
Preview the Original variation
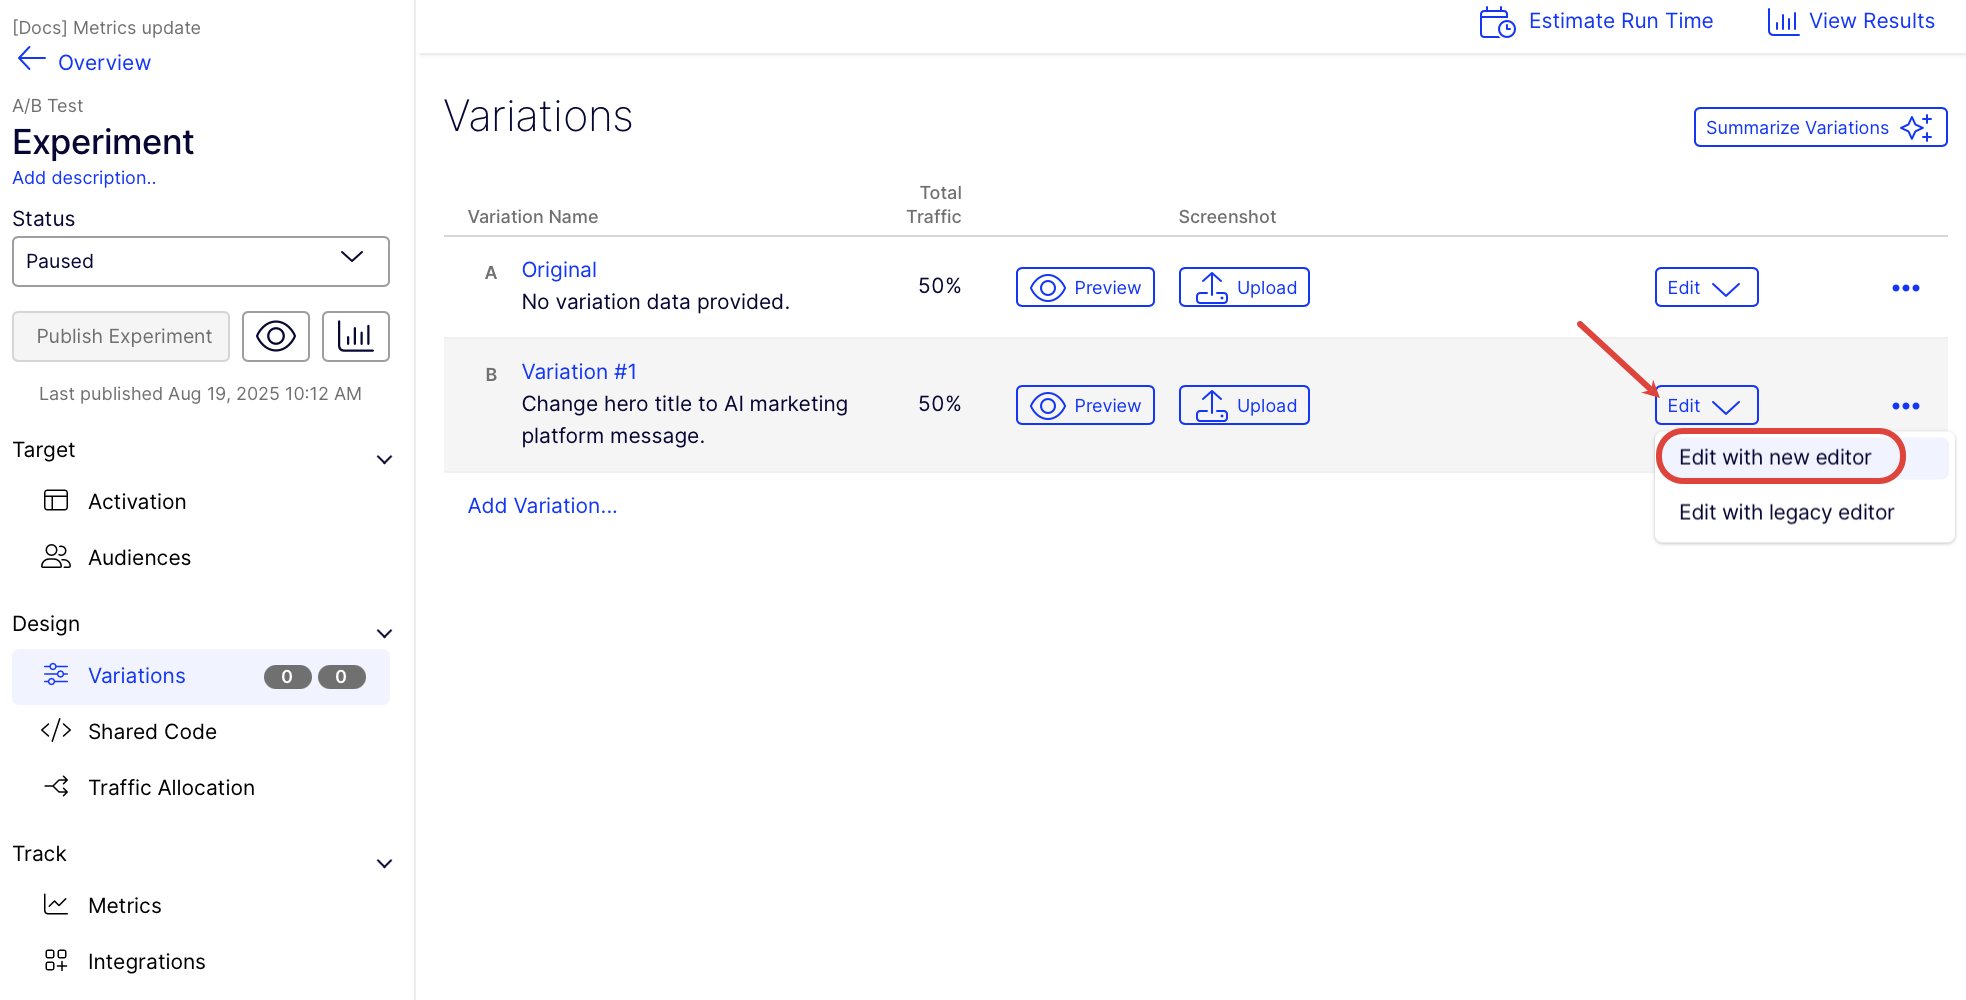click(1085, 287)
